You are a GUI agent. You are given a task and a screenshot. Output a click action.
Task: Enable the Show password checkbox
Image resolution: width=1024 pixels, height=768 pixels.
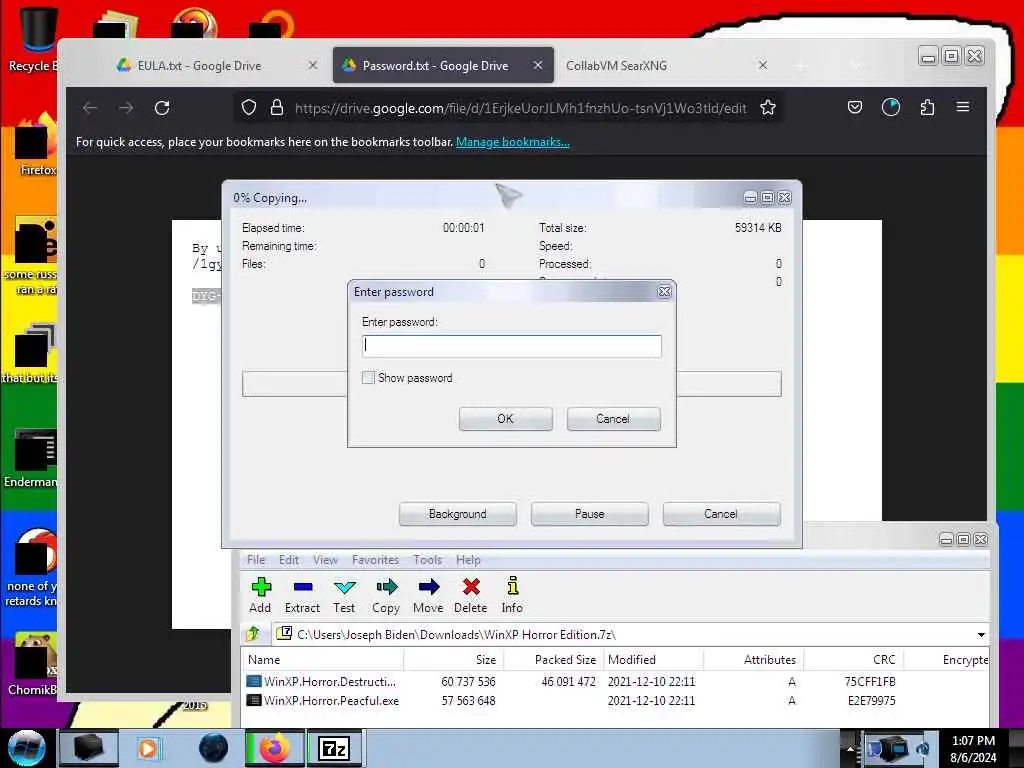(368, 377)
